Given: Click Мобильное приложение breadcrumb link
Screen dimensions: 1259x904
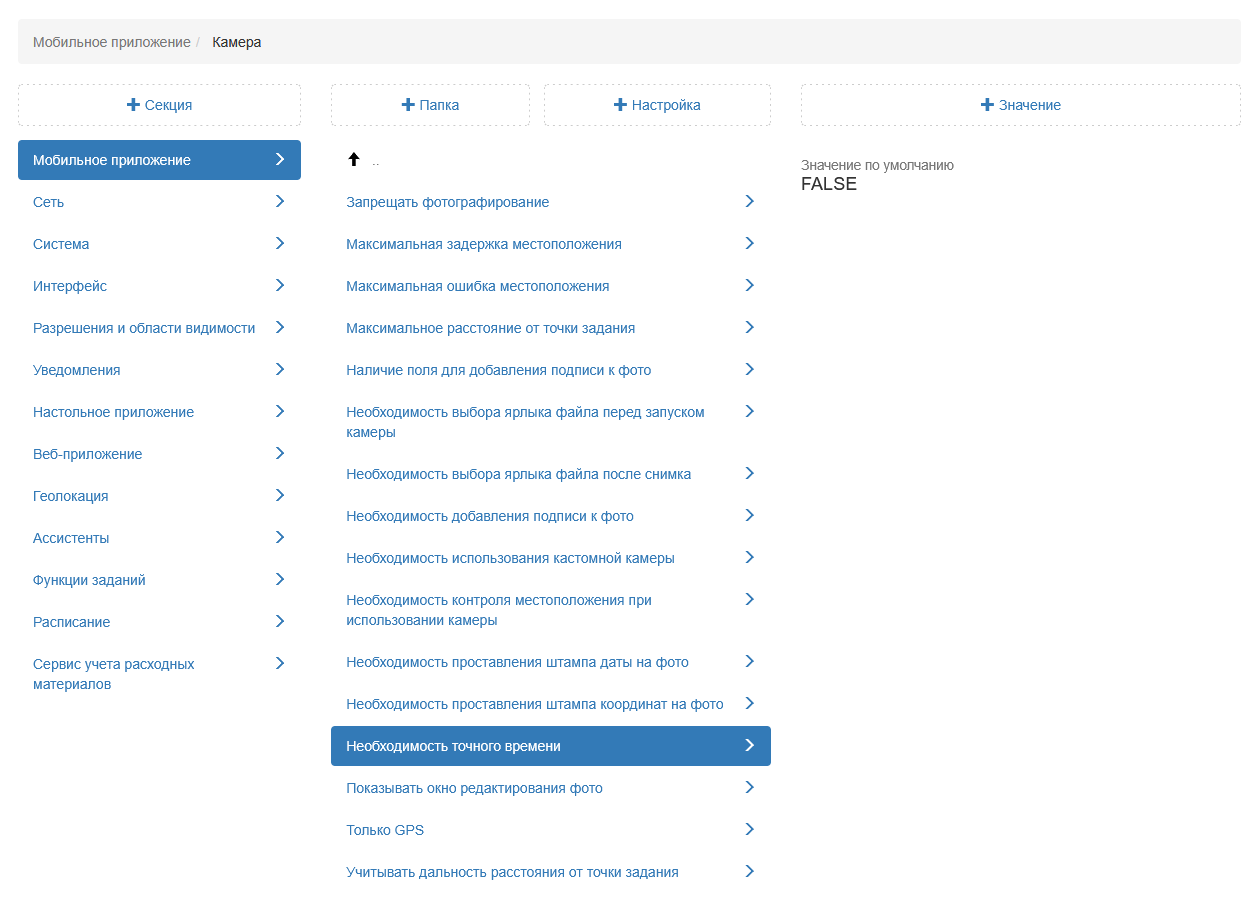Looking at the screenshot, I should pos(111,42).
